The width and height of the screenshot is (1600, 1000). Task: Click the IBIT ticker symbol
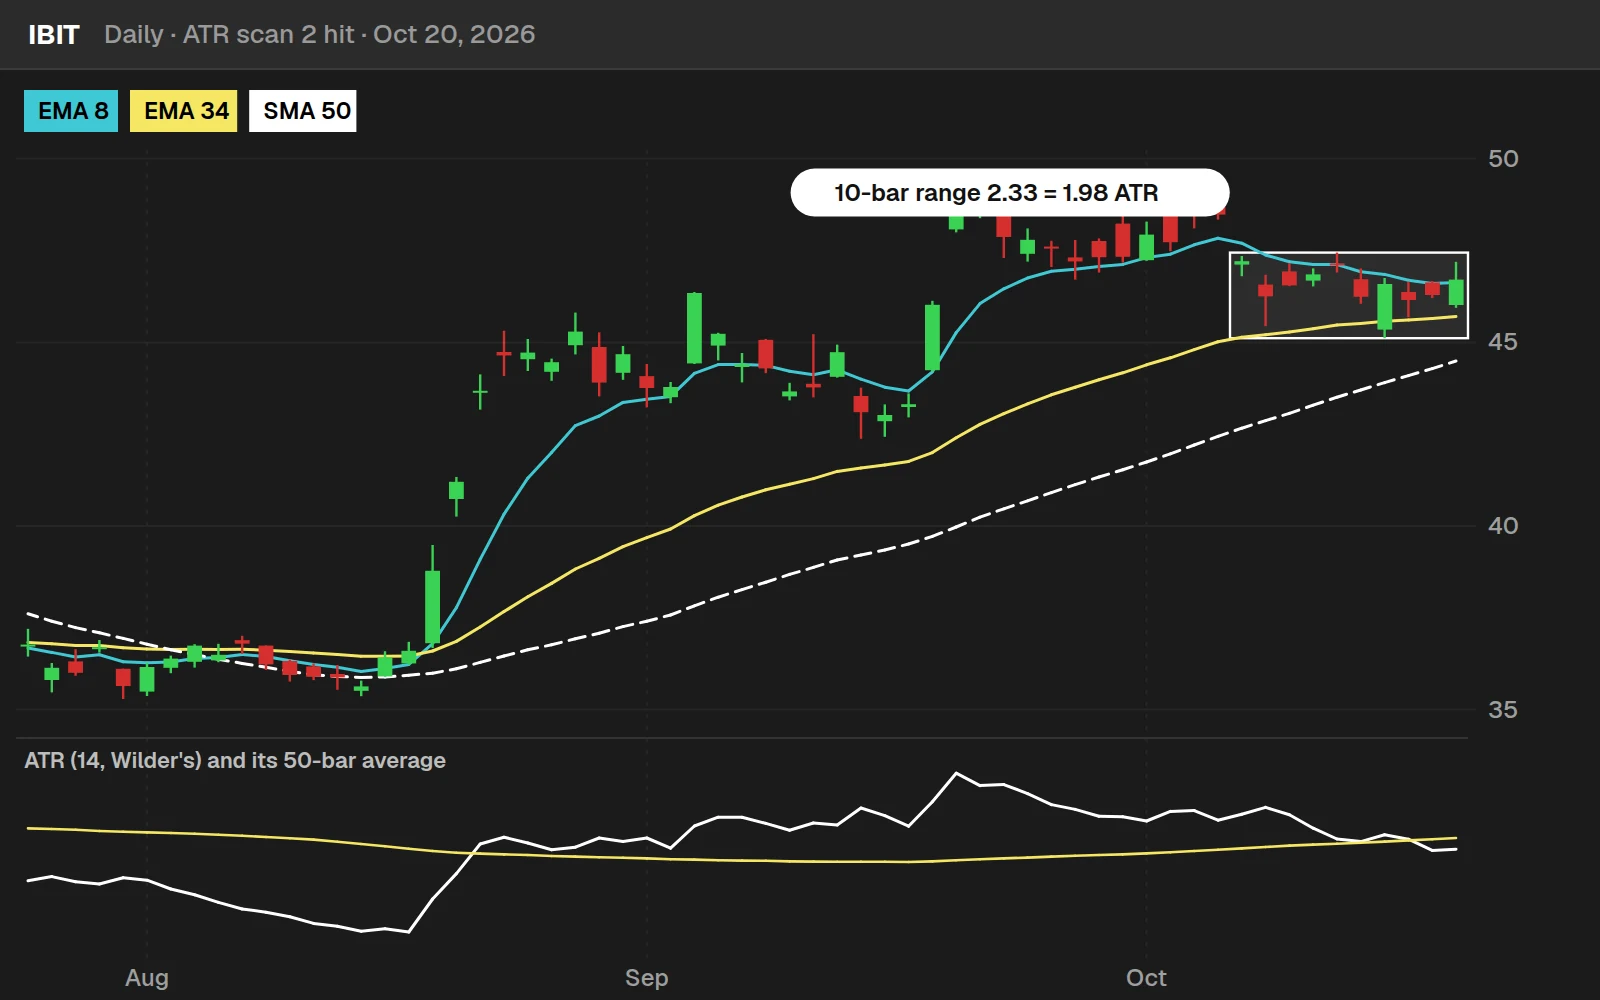(x=54, y=35)
